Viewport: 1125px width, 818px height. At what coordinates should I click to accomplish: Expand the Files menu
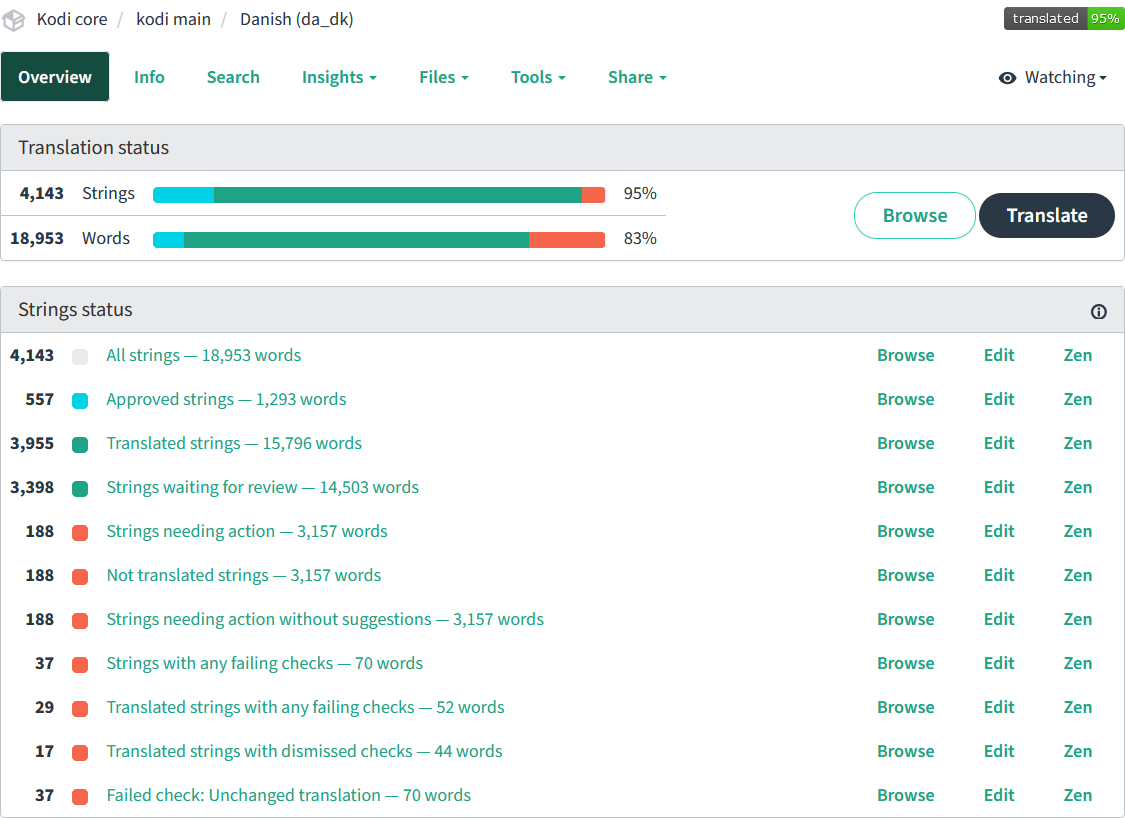coord(443,77)
